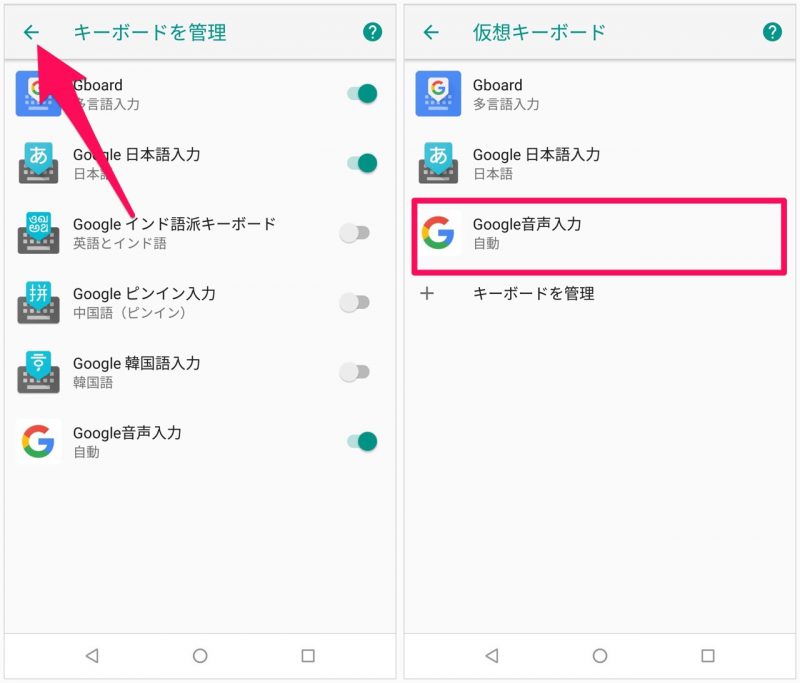Enable Google インド語派キーボード switch
The height and width of the screenshot is (683, 800).
click(x=355, y=233)
